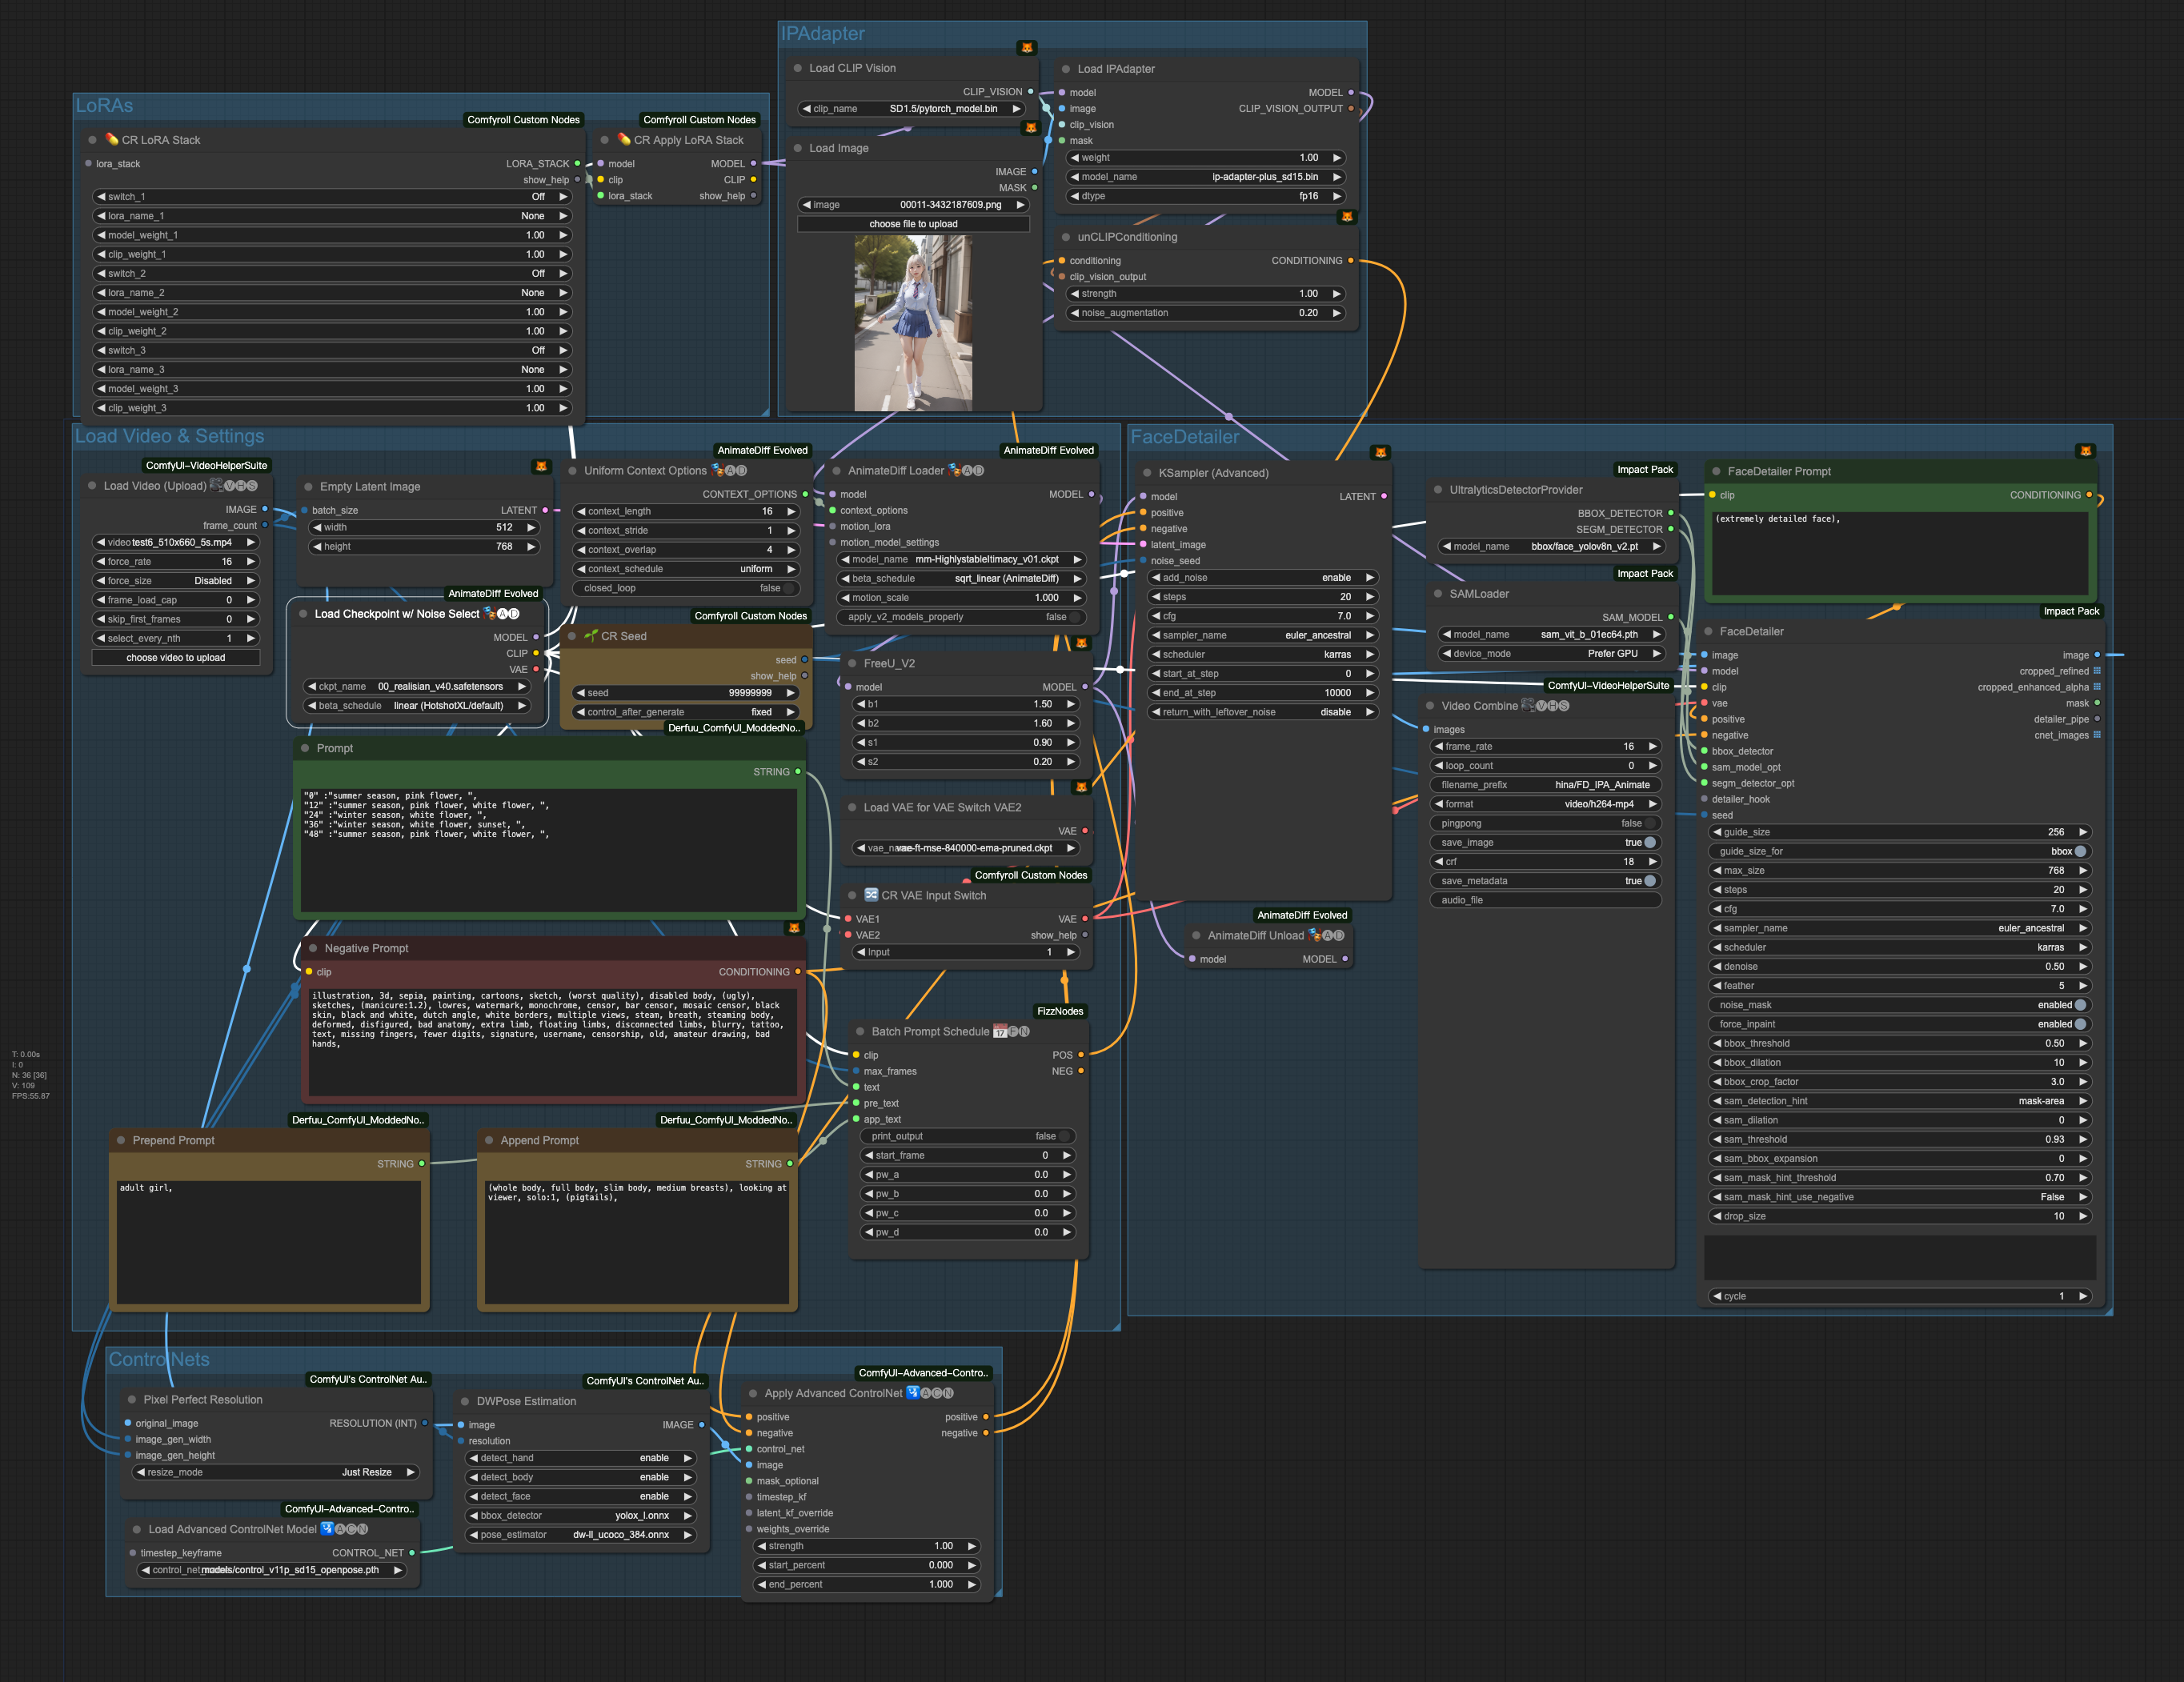Click the choose file to upload button
The width and height of the screenshot is (2184, 1682).
point(913,224)
